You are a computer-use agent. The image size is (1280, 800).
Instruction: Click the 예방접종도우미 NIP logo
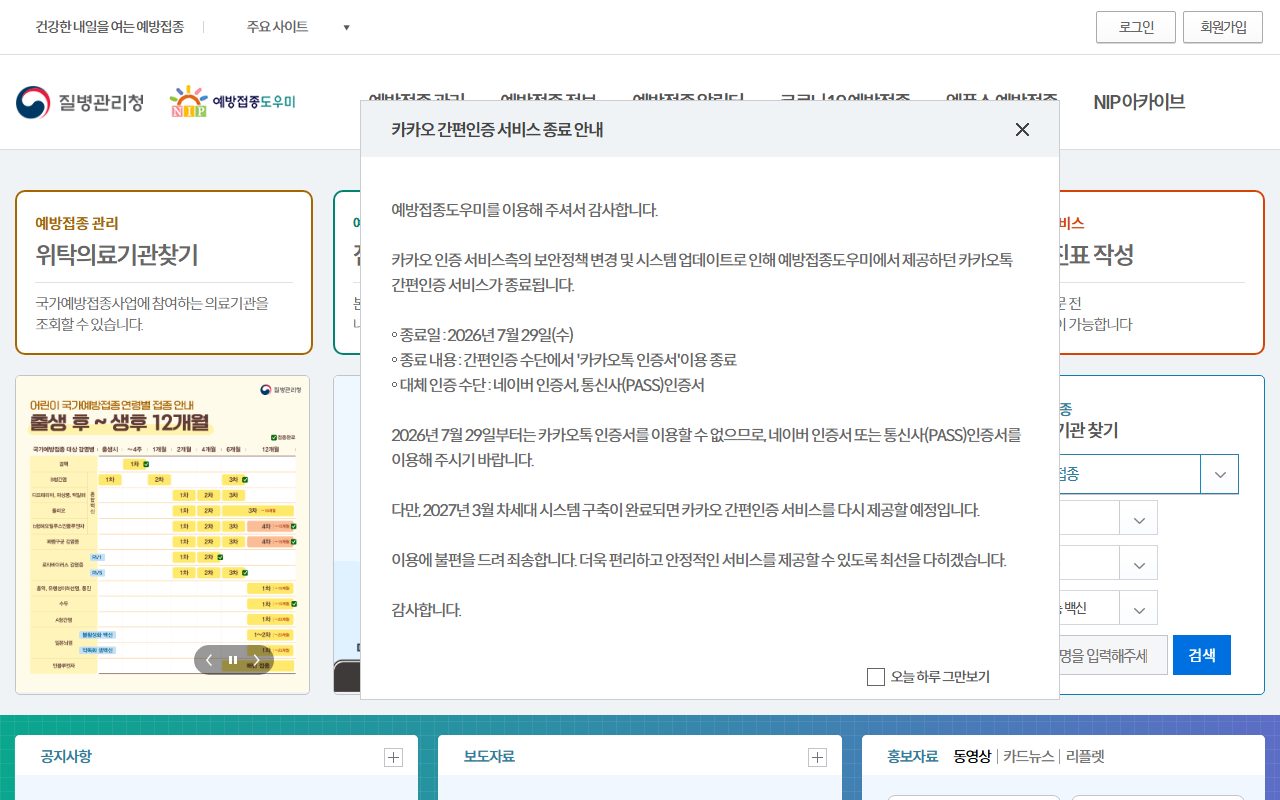233,102
